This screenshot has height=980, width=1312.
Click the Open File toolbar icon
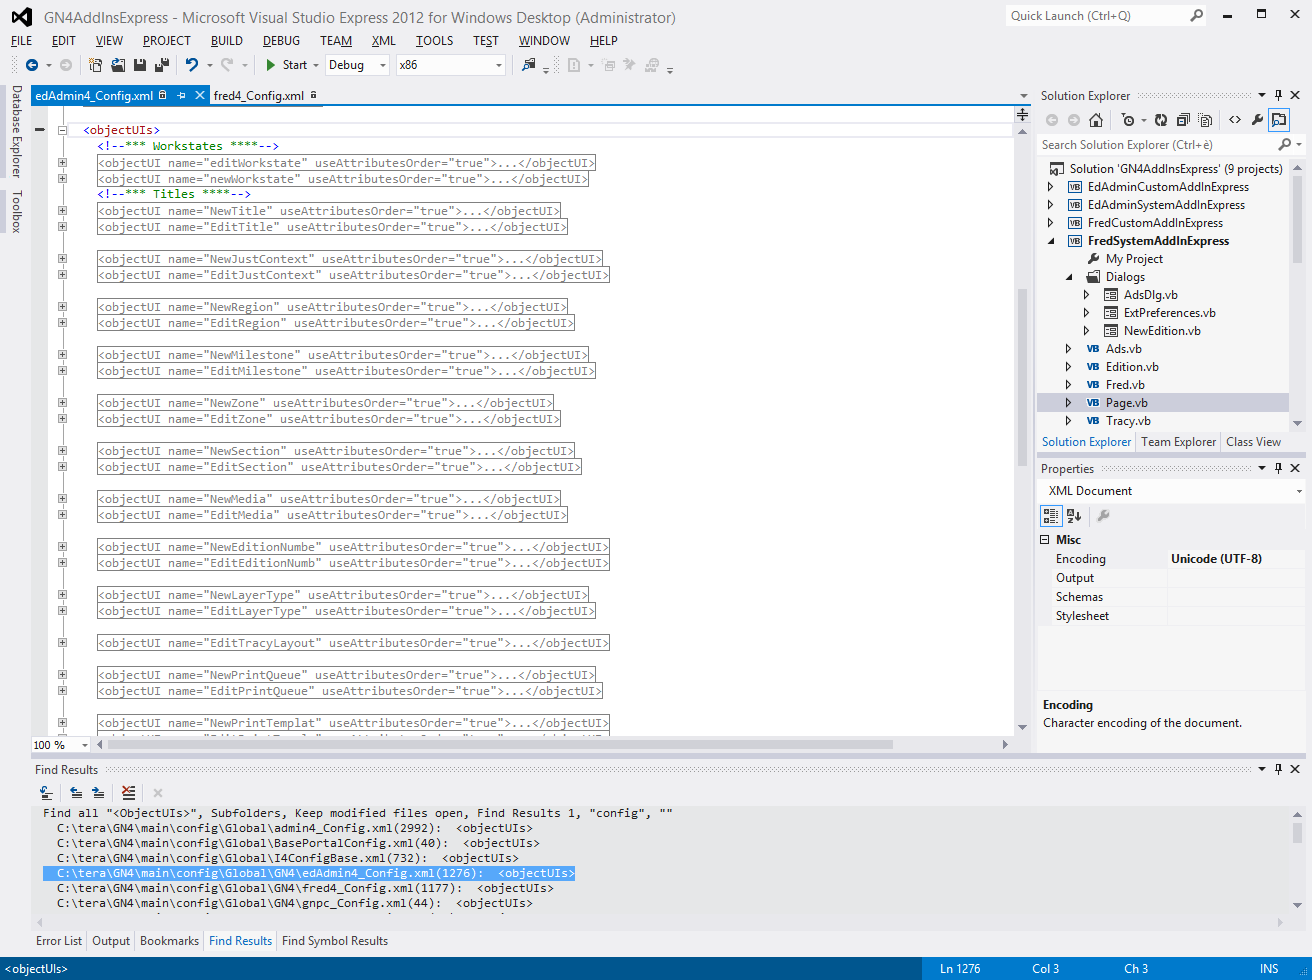118,65
